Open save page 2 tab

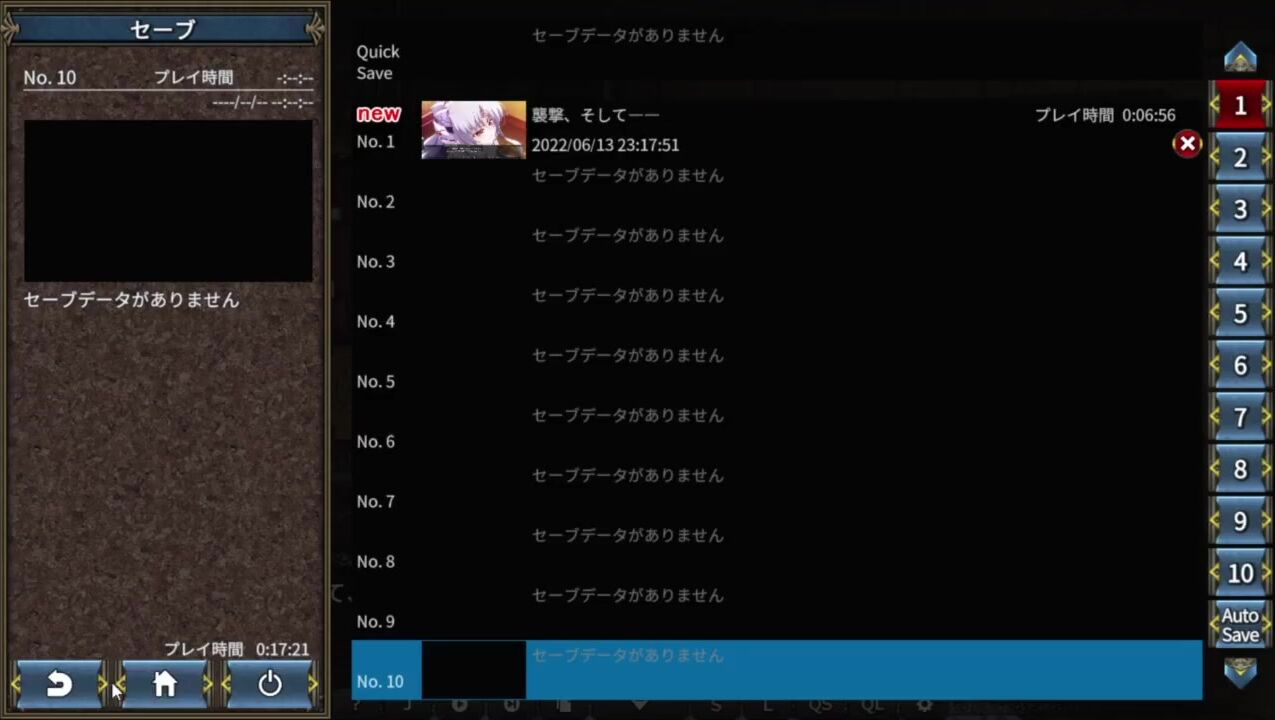(1240, 157)
